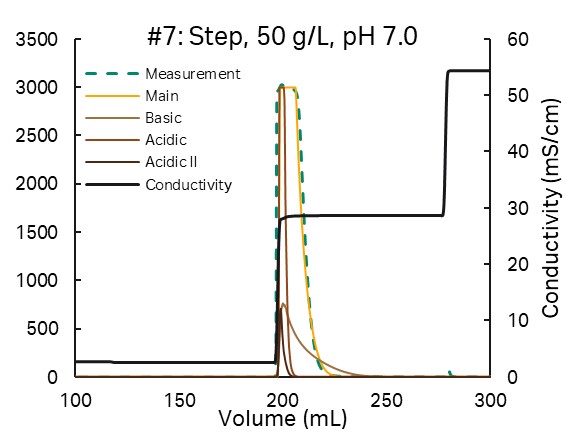
Task: Click the orange Main legend line swatch
Action: [112, 96]
